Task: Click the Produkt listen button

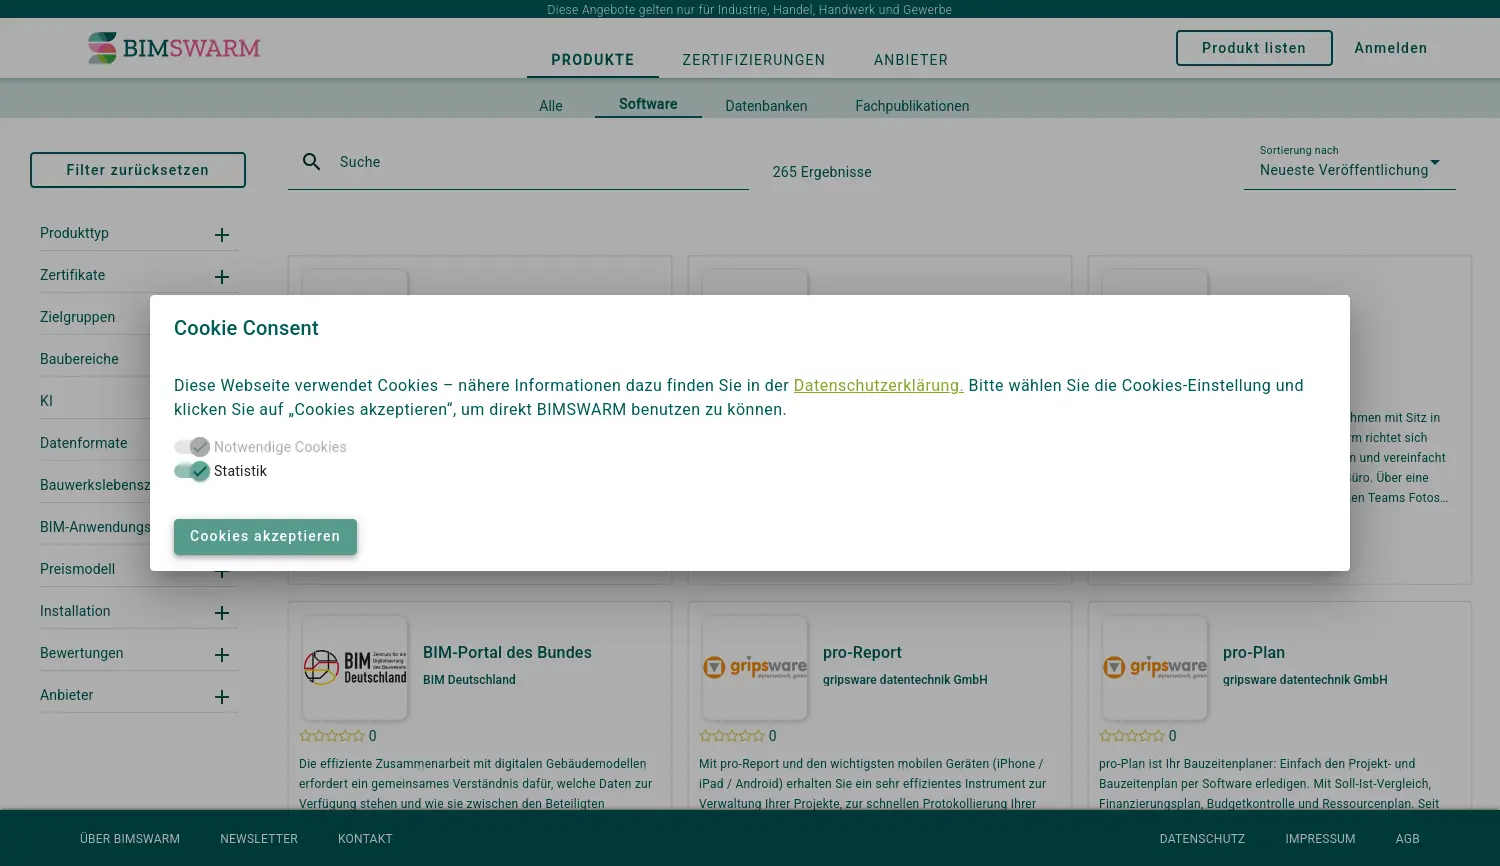Action: tap(1254, 48)
